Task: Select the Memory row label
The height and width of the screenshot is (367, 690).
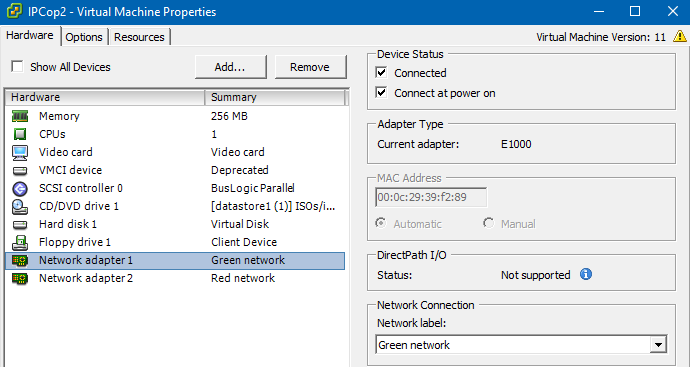Action: (59, 116)
